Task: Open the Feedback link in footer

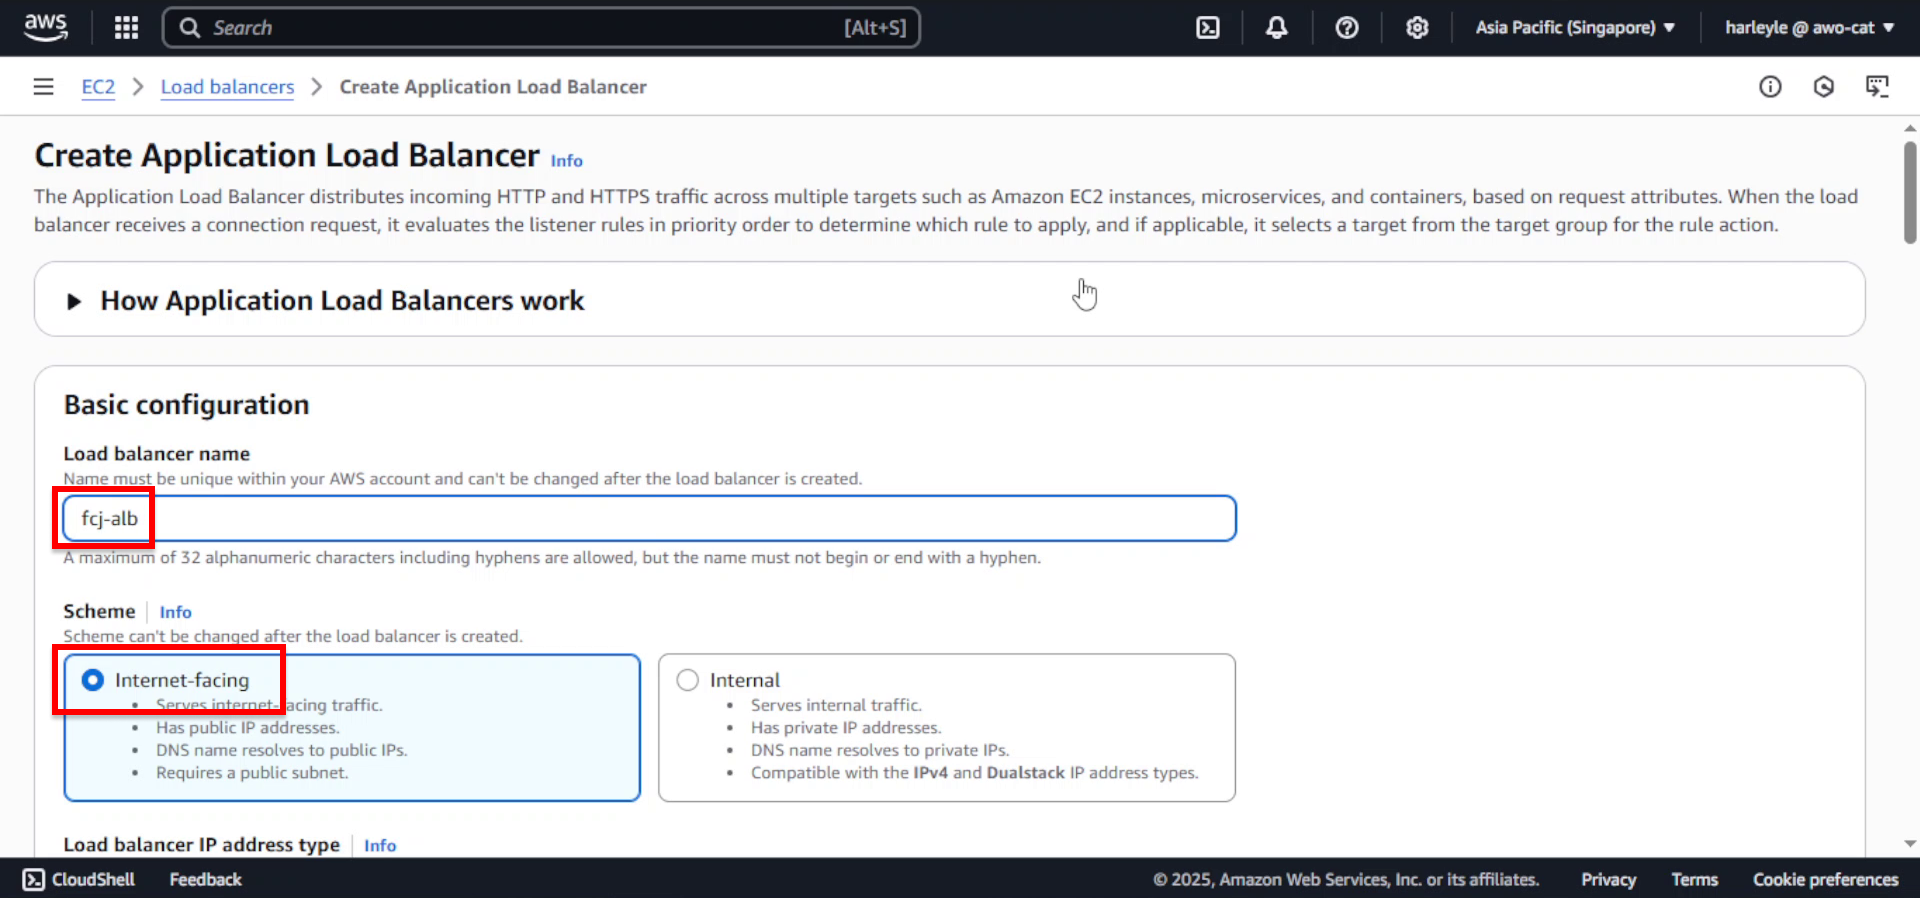Action: tap(205, 879)
